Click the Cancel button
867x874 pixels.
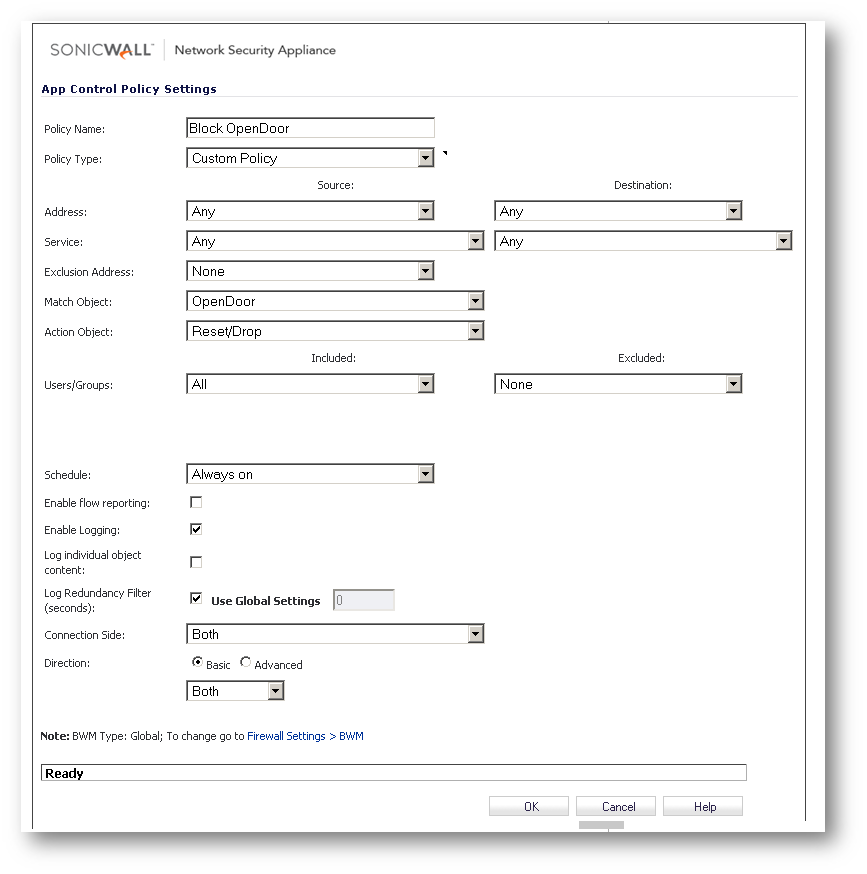point(616,806)
